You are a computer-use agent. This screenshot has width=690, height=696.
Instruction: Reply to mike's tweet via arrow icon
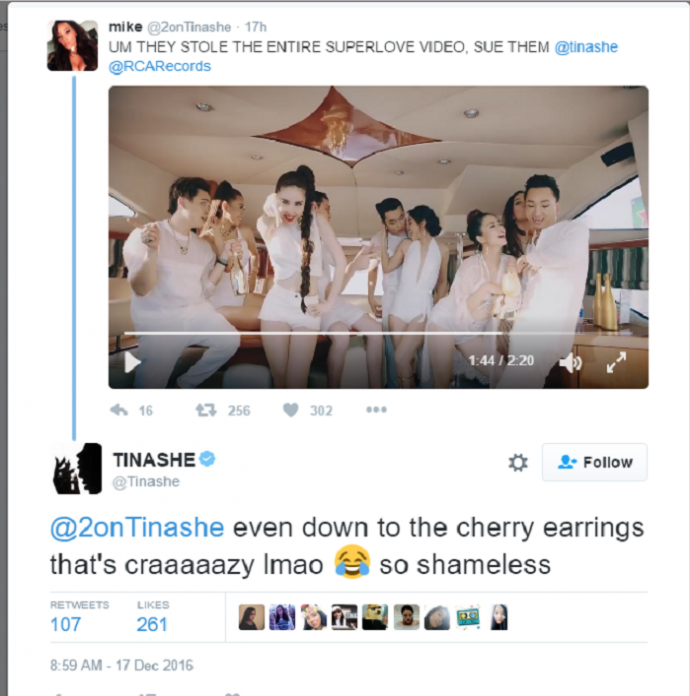[x=119, y=410]
